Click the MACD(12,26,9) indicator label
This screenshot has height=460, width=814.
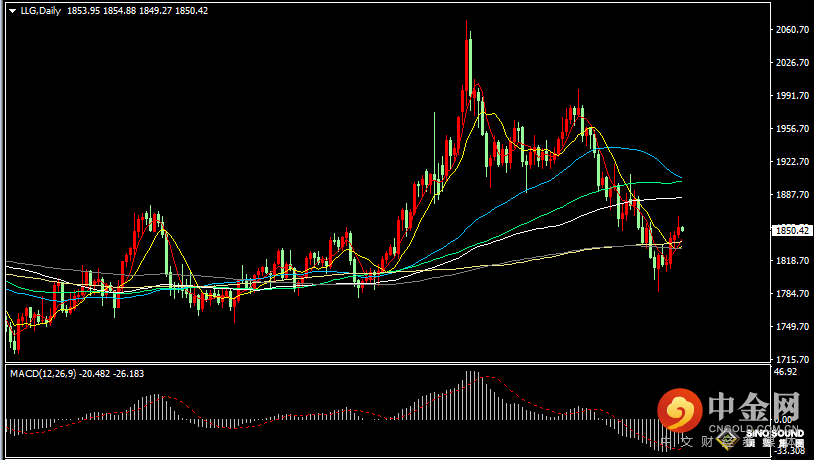point(43,373)
